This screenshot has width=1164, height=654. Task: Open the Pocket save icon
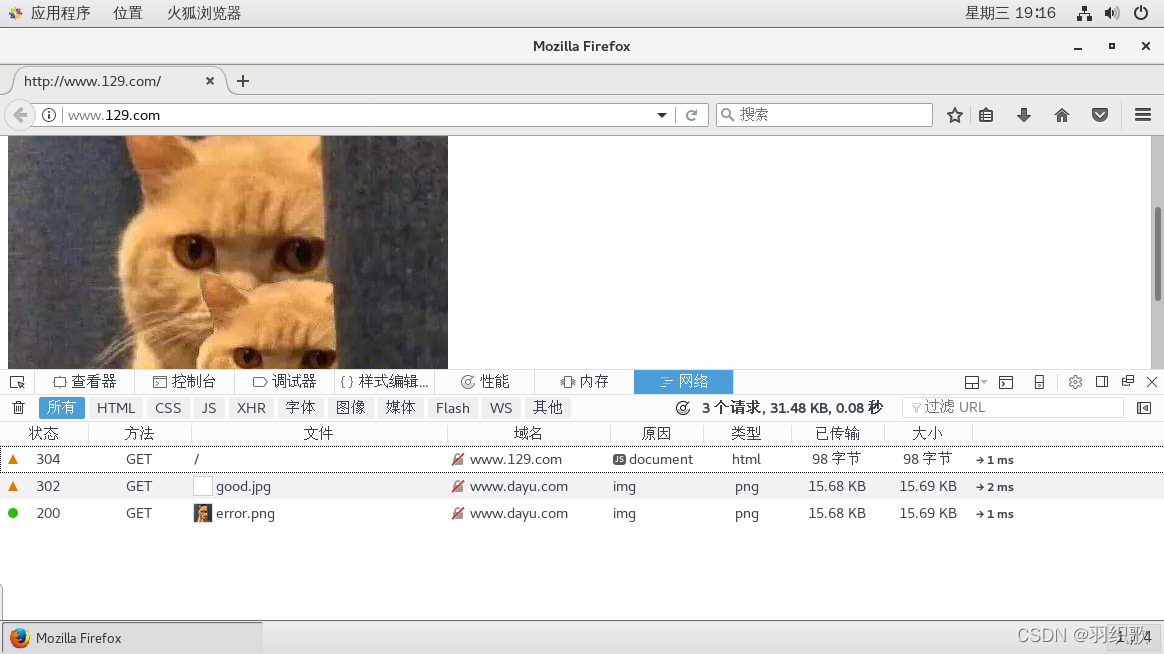coord(1100,115)
